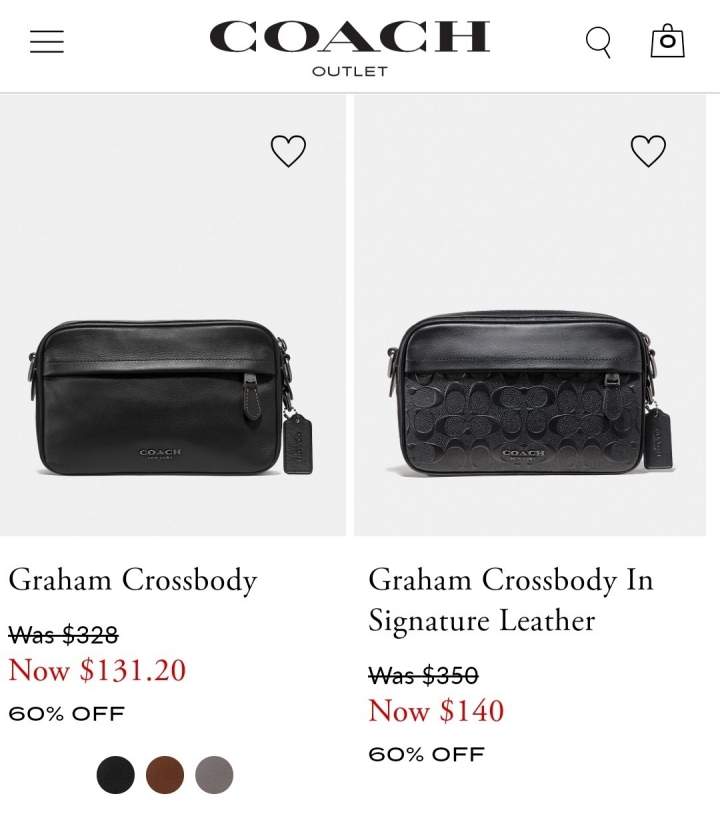
Task: Select the black color swatch
Action: [116, 775]
